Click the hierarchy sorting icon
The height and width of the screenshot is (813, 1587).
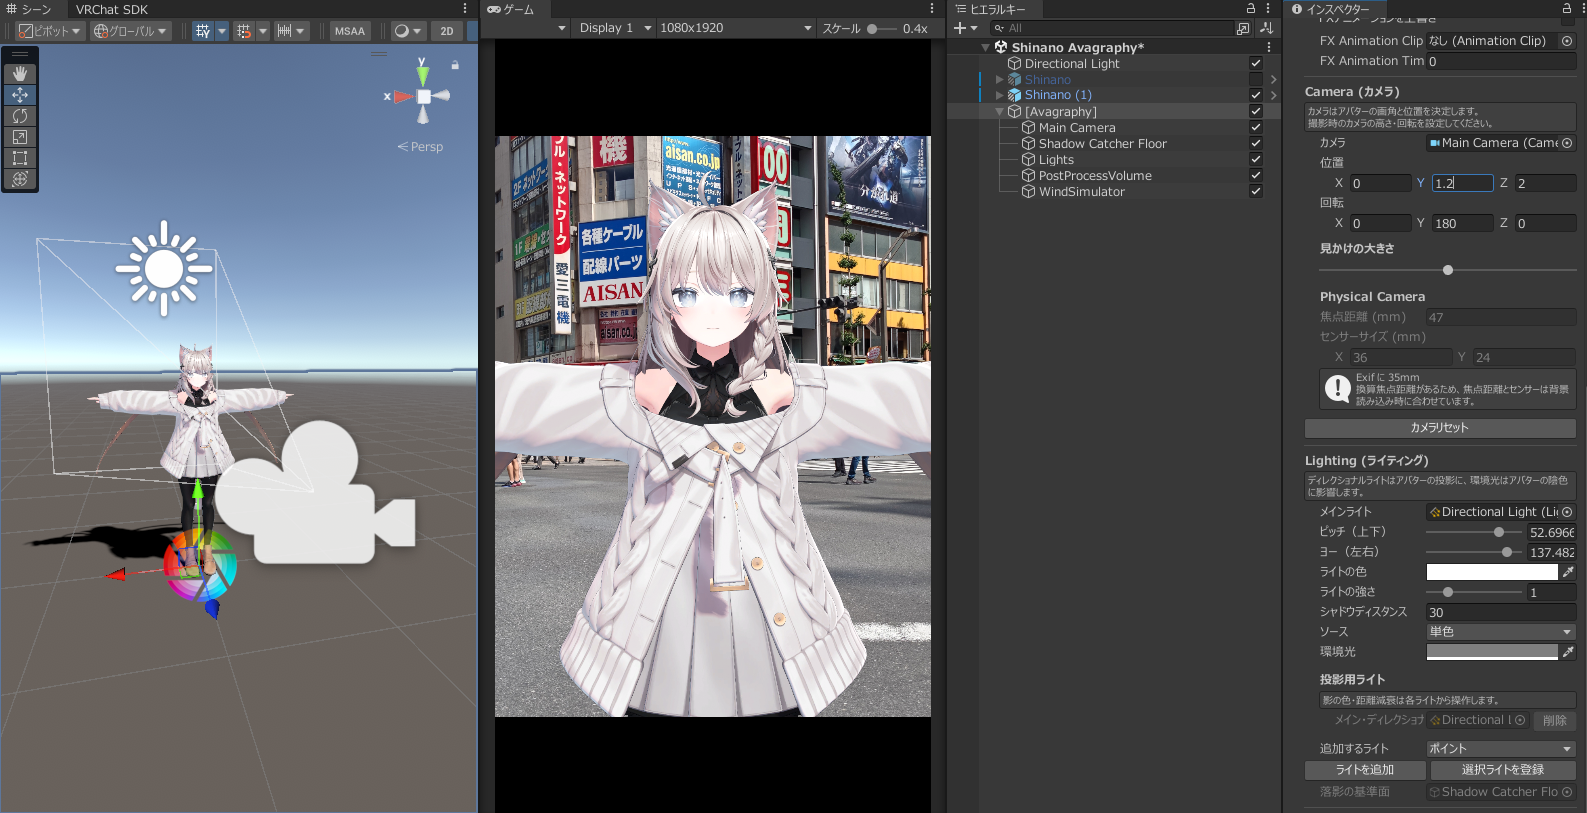pos(1266,28)
